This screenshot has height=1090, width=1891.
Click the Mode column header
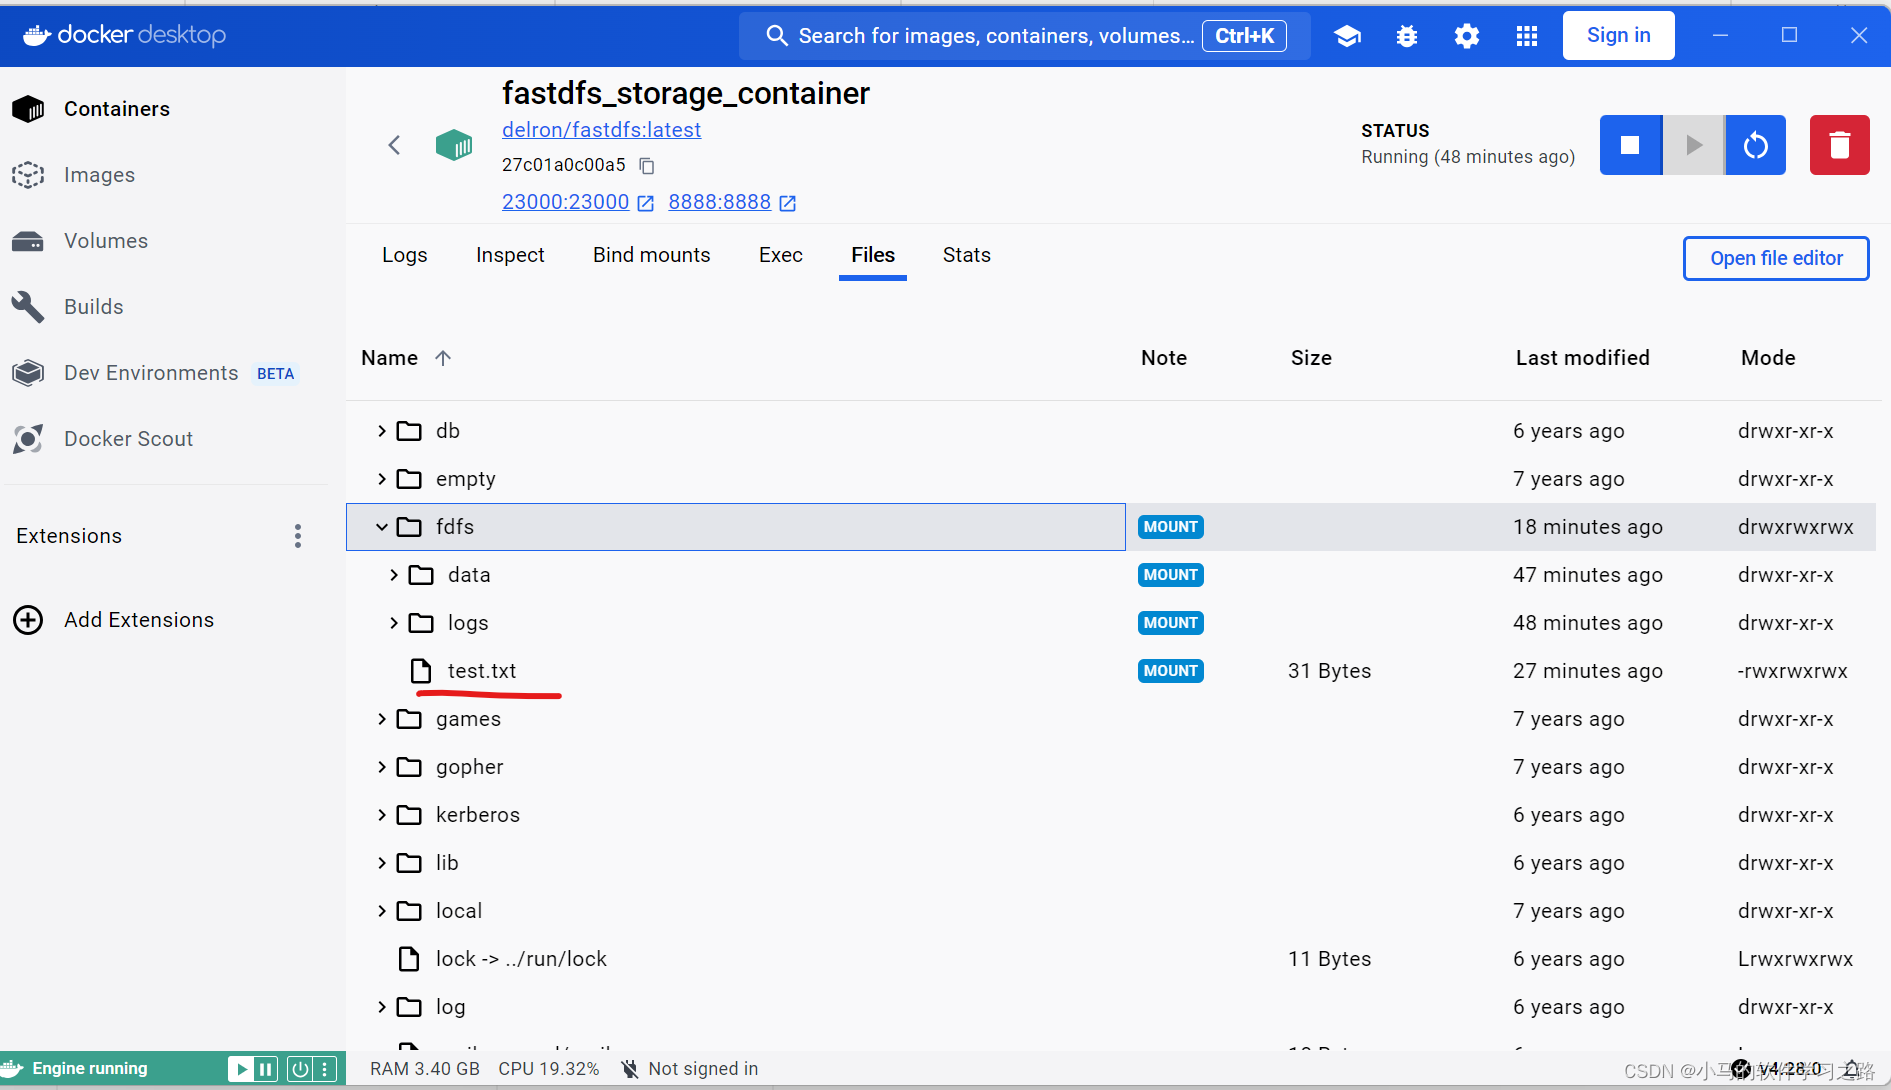(1768, 358)
